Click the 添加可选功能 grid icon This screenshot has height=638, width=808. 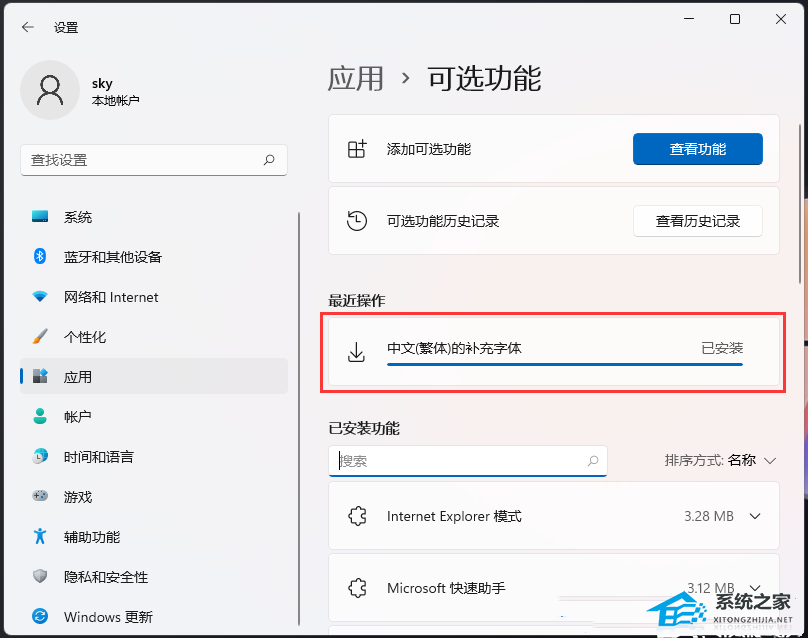click(x=356, y=148)
